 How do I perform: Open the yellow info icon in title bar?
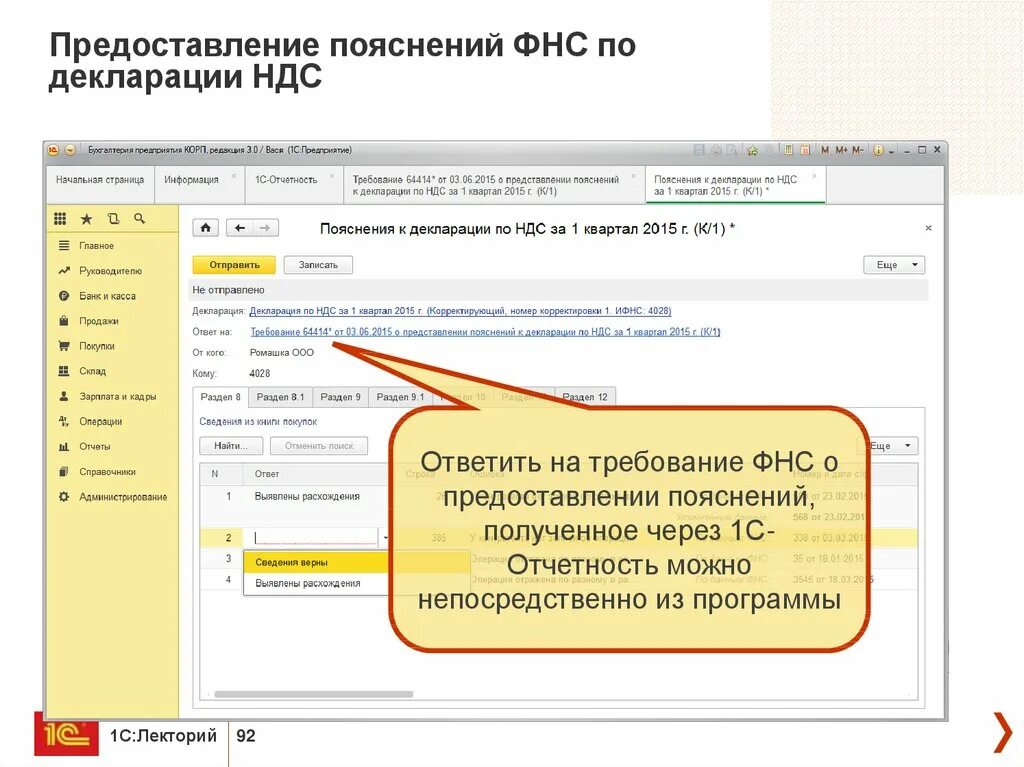(x=878, y=150)
